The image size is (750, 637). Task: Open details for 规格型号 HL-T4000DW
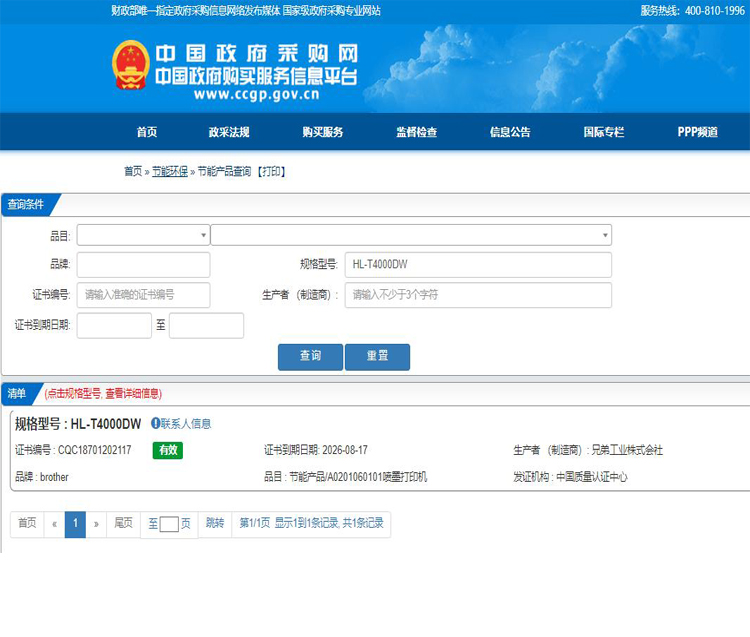(x=106, y=424)
